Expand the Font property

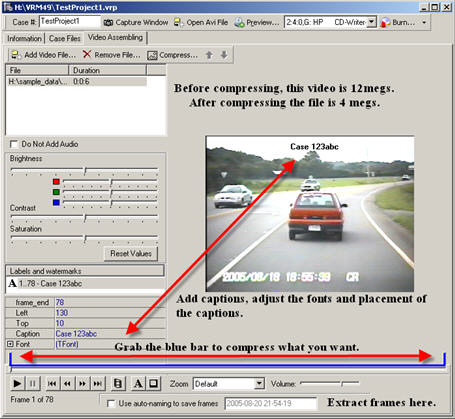point(10,344)
